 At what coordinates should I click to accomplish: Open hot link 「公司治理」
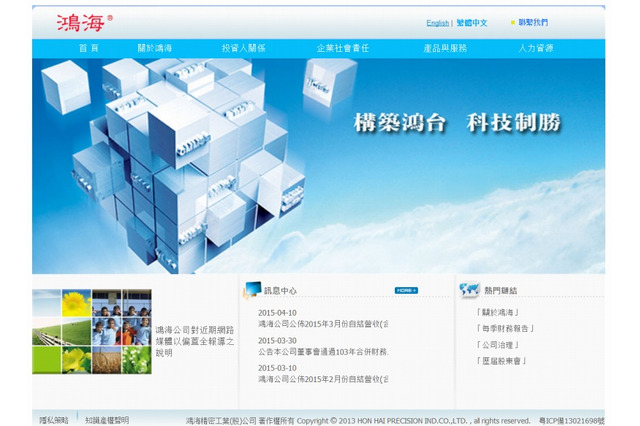pos(497,345)
